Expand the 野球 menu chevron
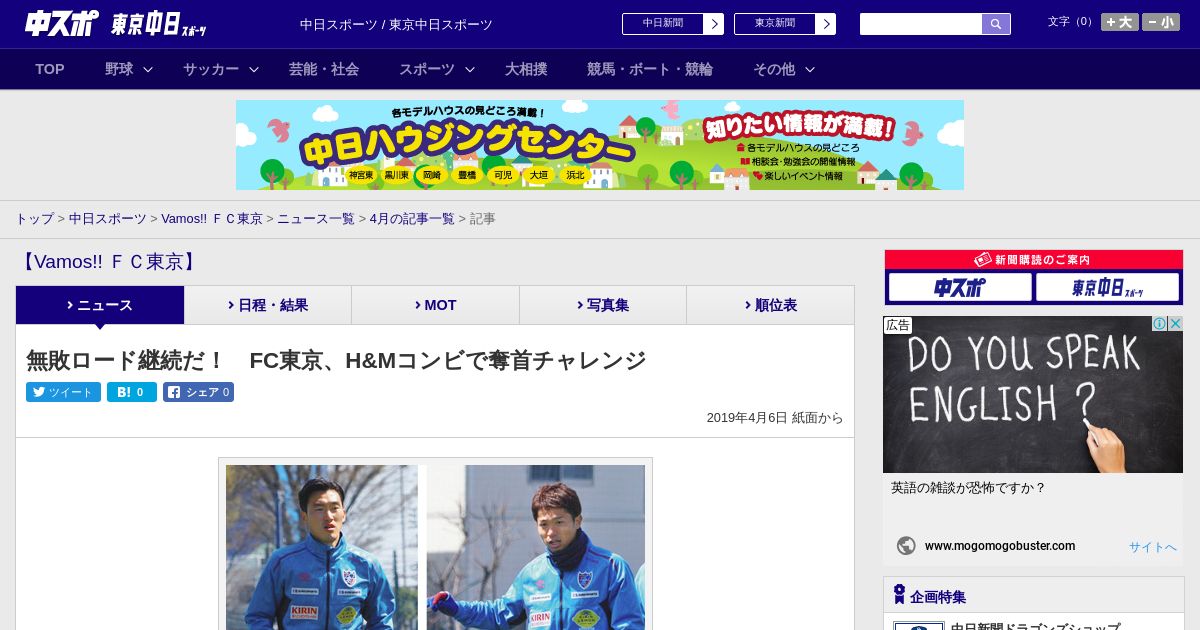The width and height of the screenshot is (1200, 630). [148, 70]
